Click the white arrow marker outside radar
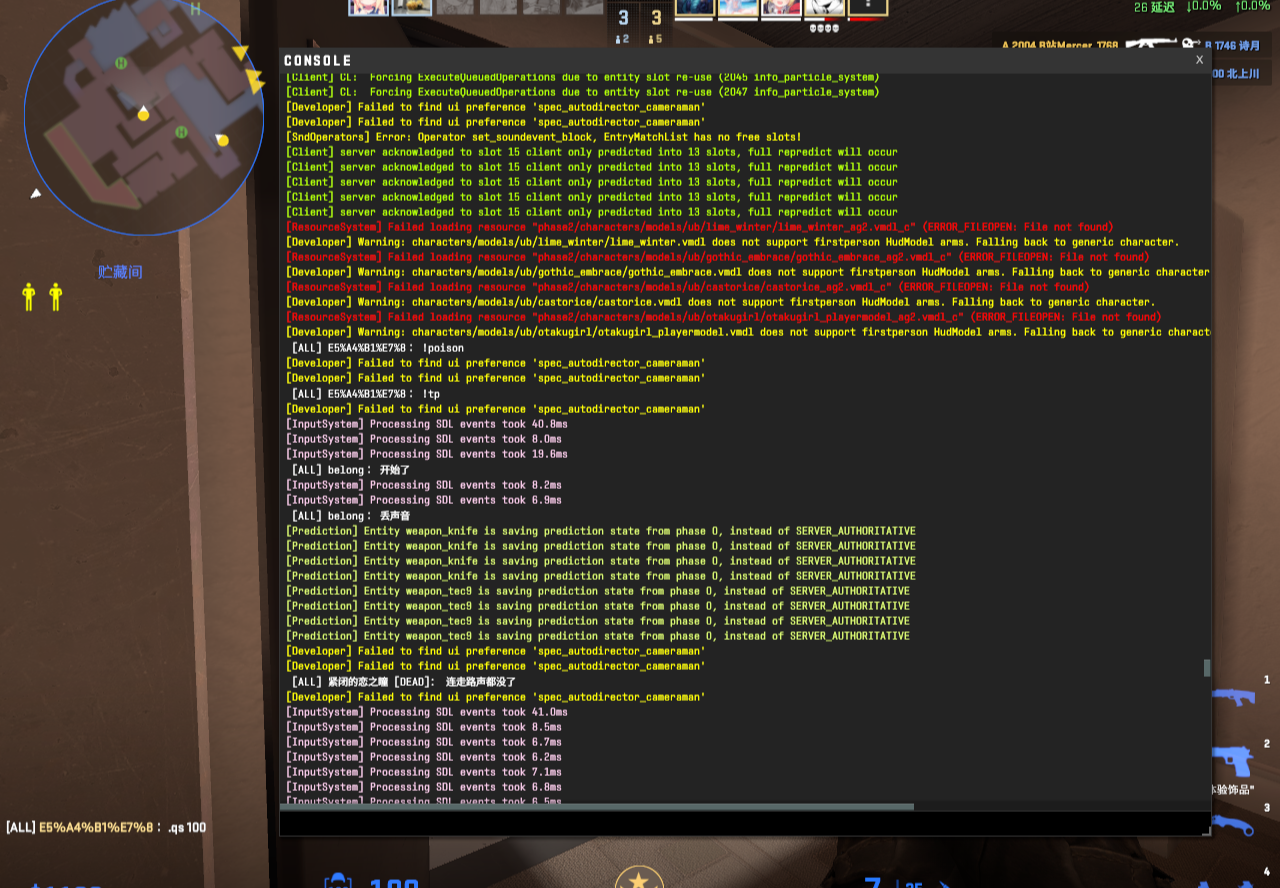 [x=36, y=193]
